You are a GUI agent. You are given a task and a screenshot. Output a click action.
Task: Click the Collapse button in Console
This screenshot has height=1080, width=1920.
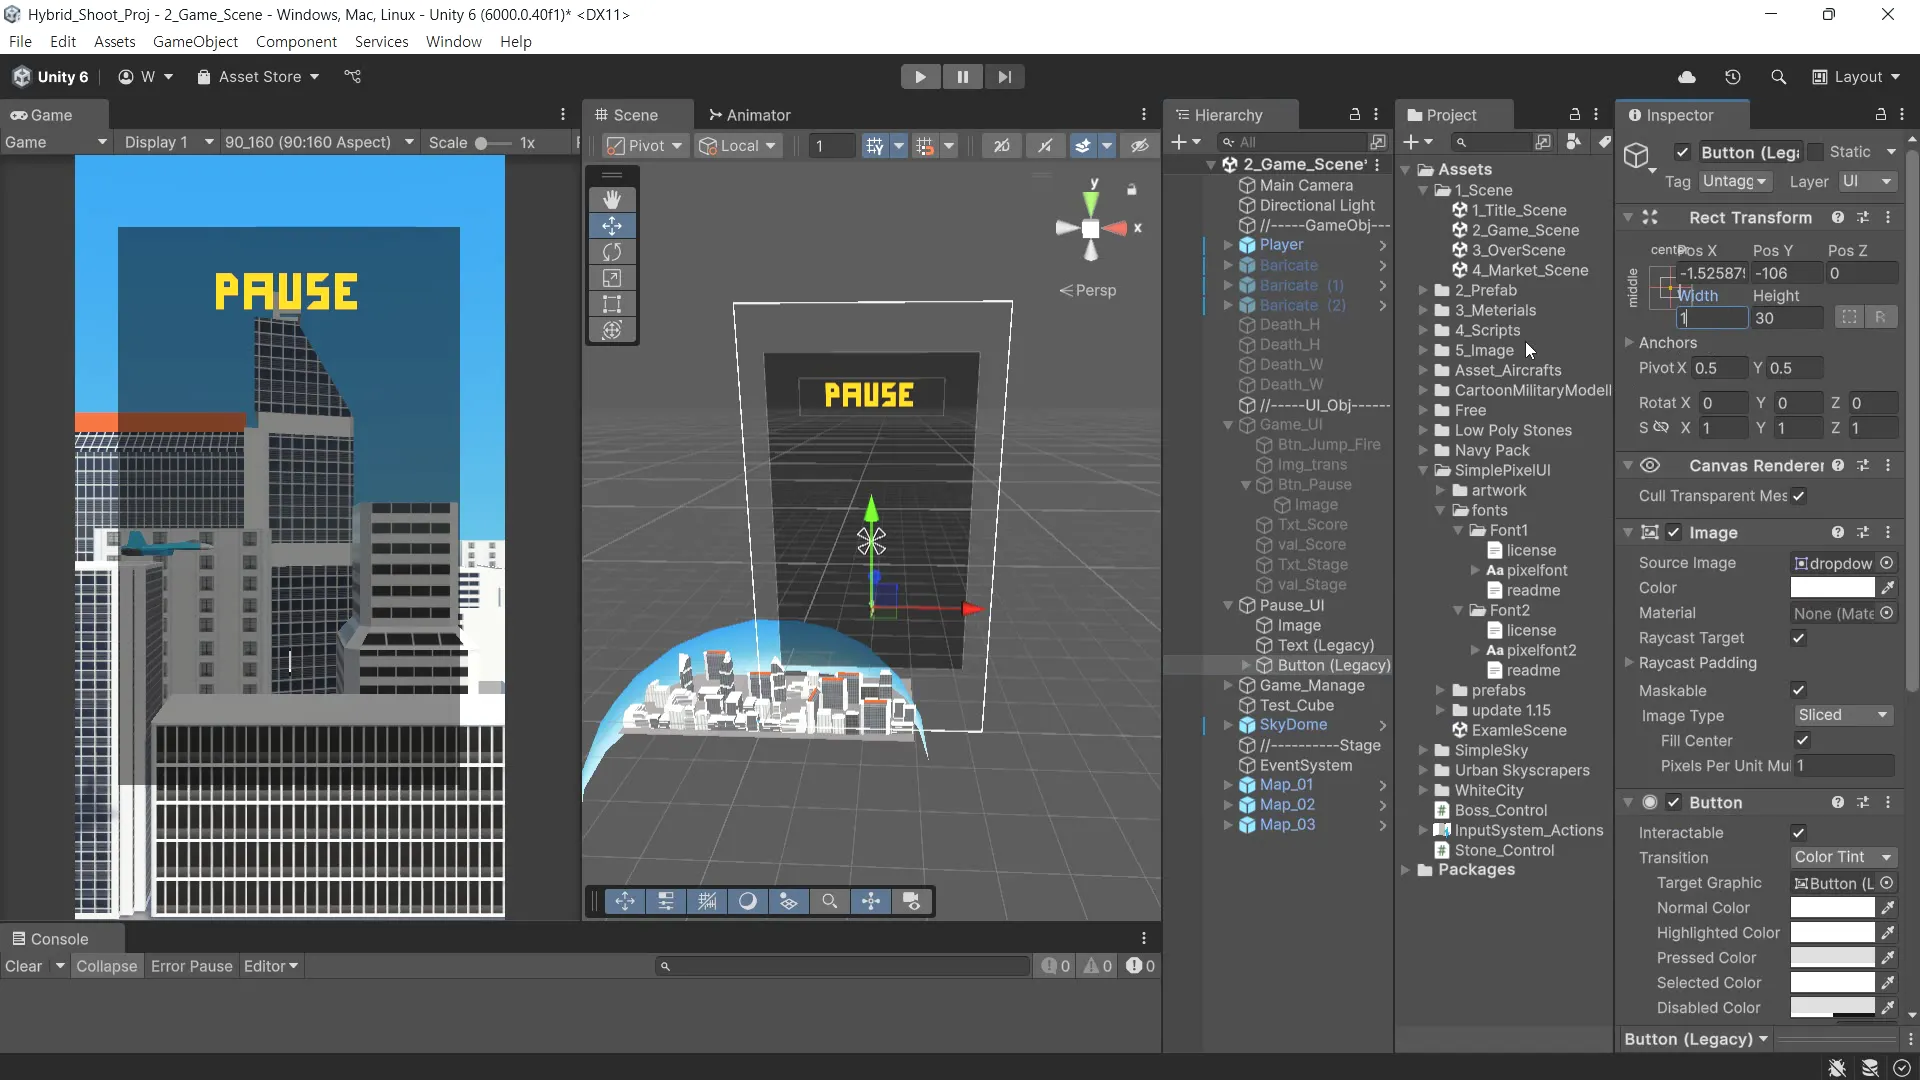[106, 966]
